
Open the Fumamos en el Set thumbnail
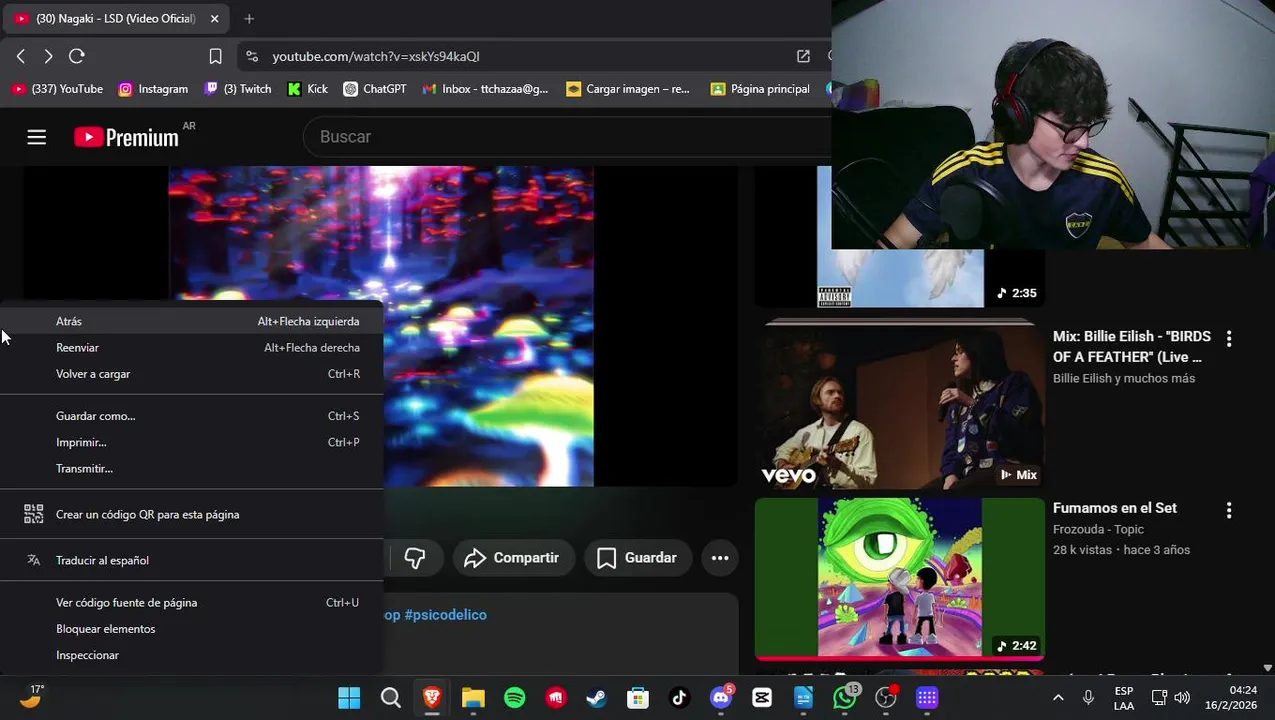pyautogui.click(x=899, y=578)
